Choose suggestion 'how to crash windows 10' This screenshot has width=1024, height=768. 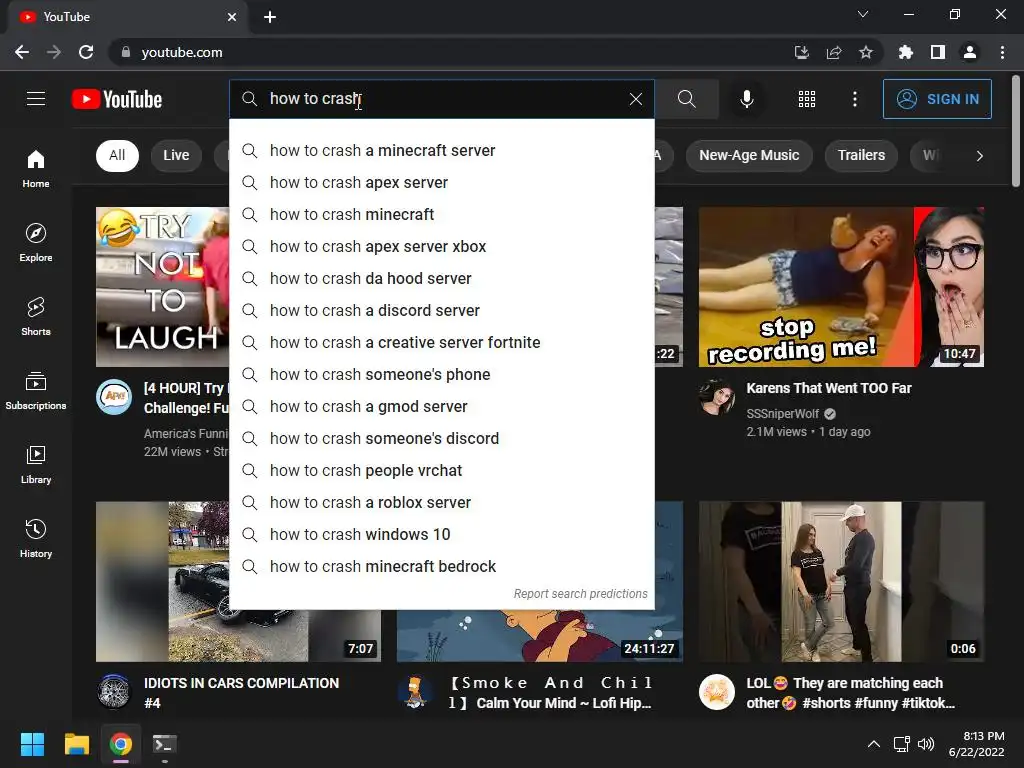441,534
